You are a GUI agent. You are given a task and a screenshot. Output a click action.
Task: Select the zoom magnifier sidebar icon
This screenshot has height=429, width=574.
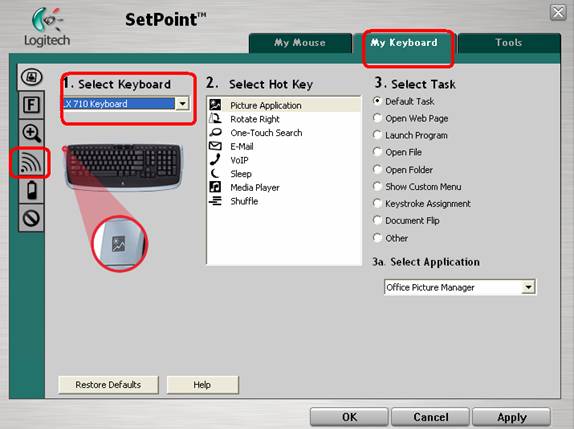(x=31, y=133)
